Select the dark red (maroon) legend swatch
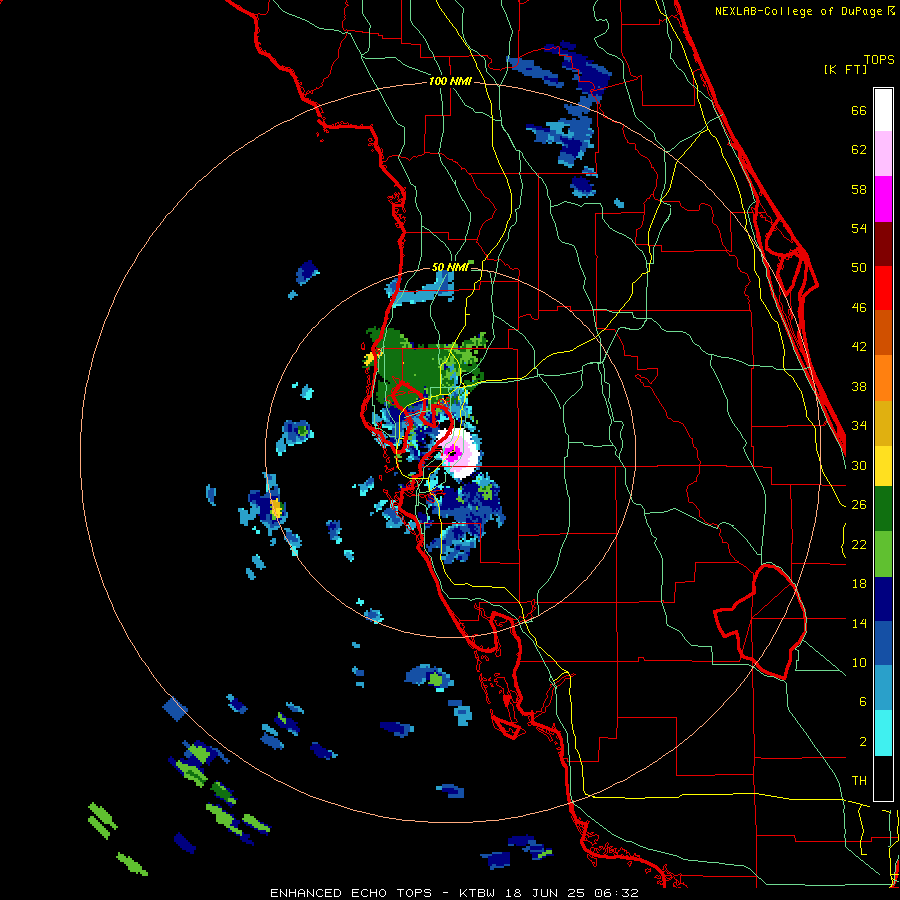The height and width of the screenshot is (900, 900). 883,244
